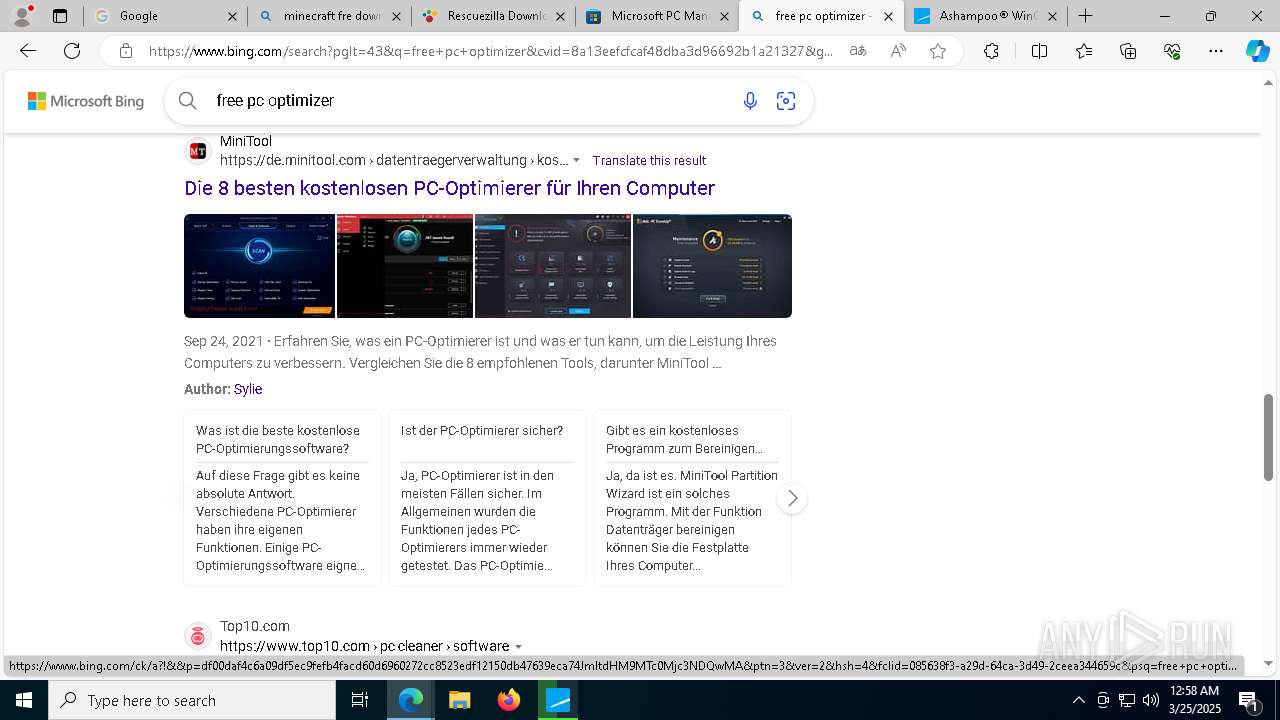Viewport: 1280px width, 720px height.
Task: Add this page to favorites star
Action: tap(938, 51)
